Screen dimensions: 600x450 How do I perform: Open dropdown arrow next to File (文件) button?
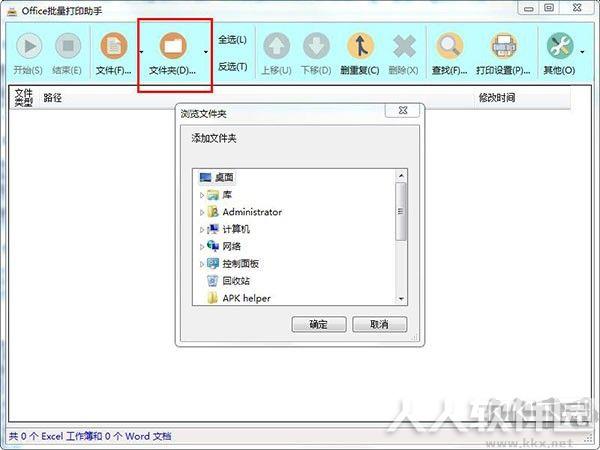141,52
